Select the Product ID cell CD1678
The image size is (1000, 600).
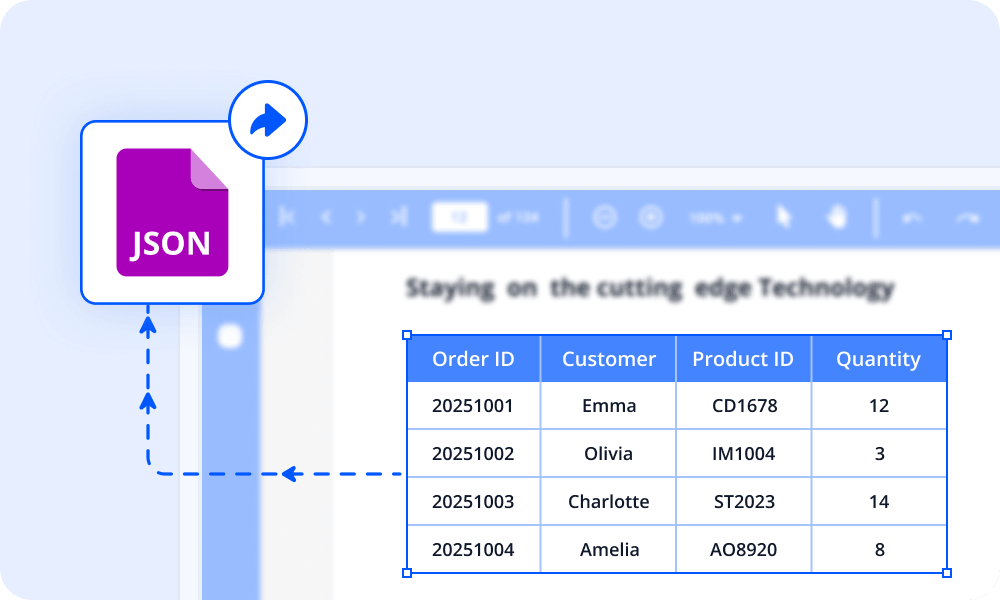743,406
